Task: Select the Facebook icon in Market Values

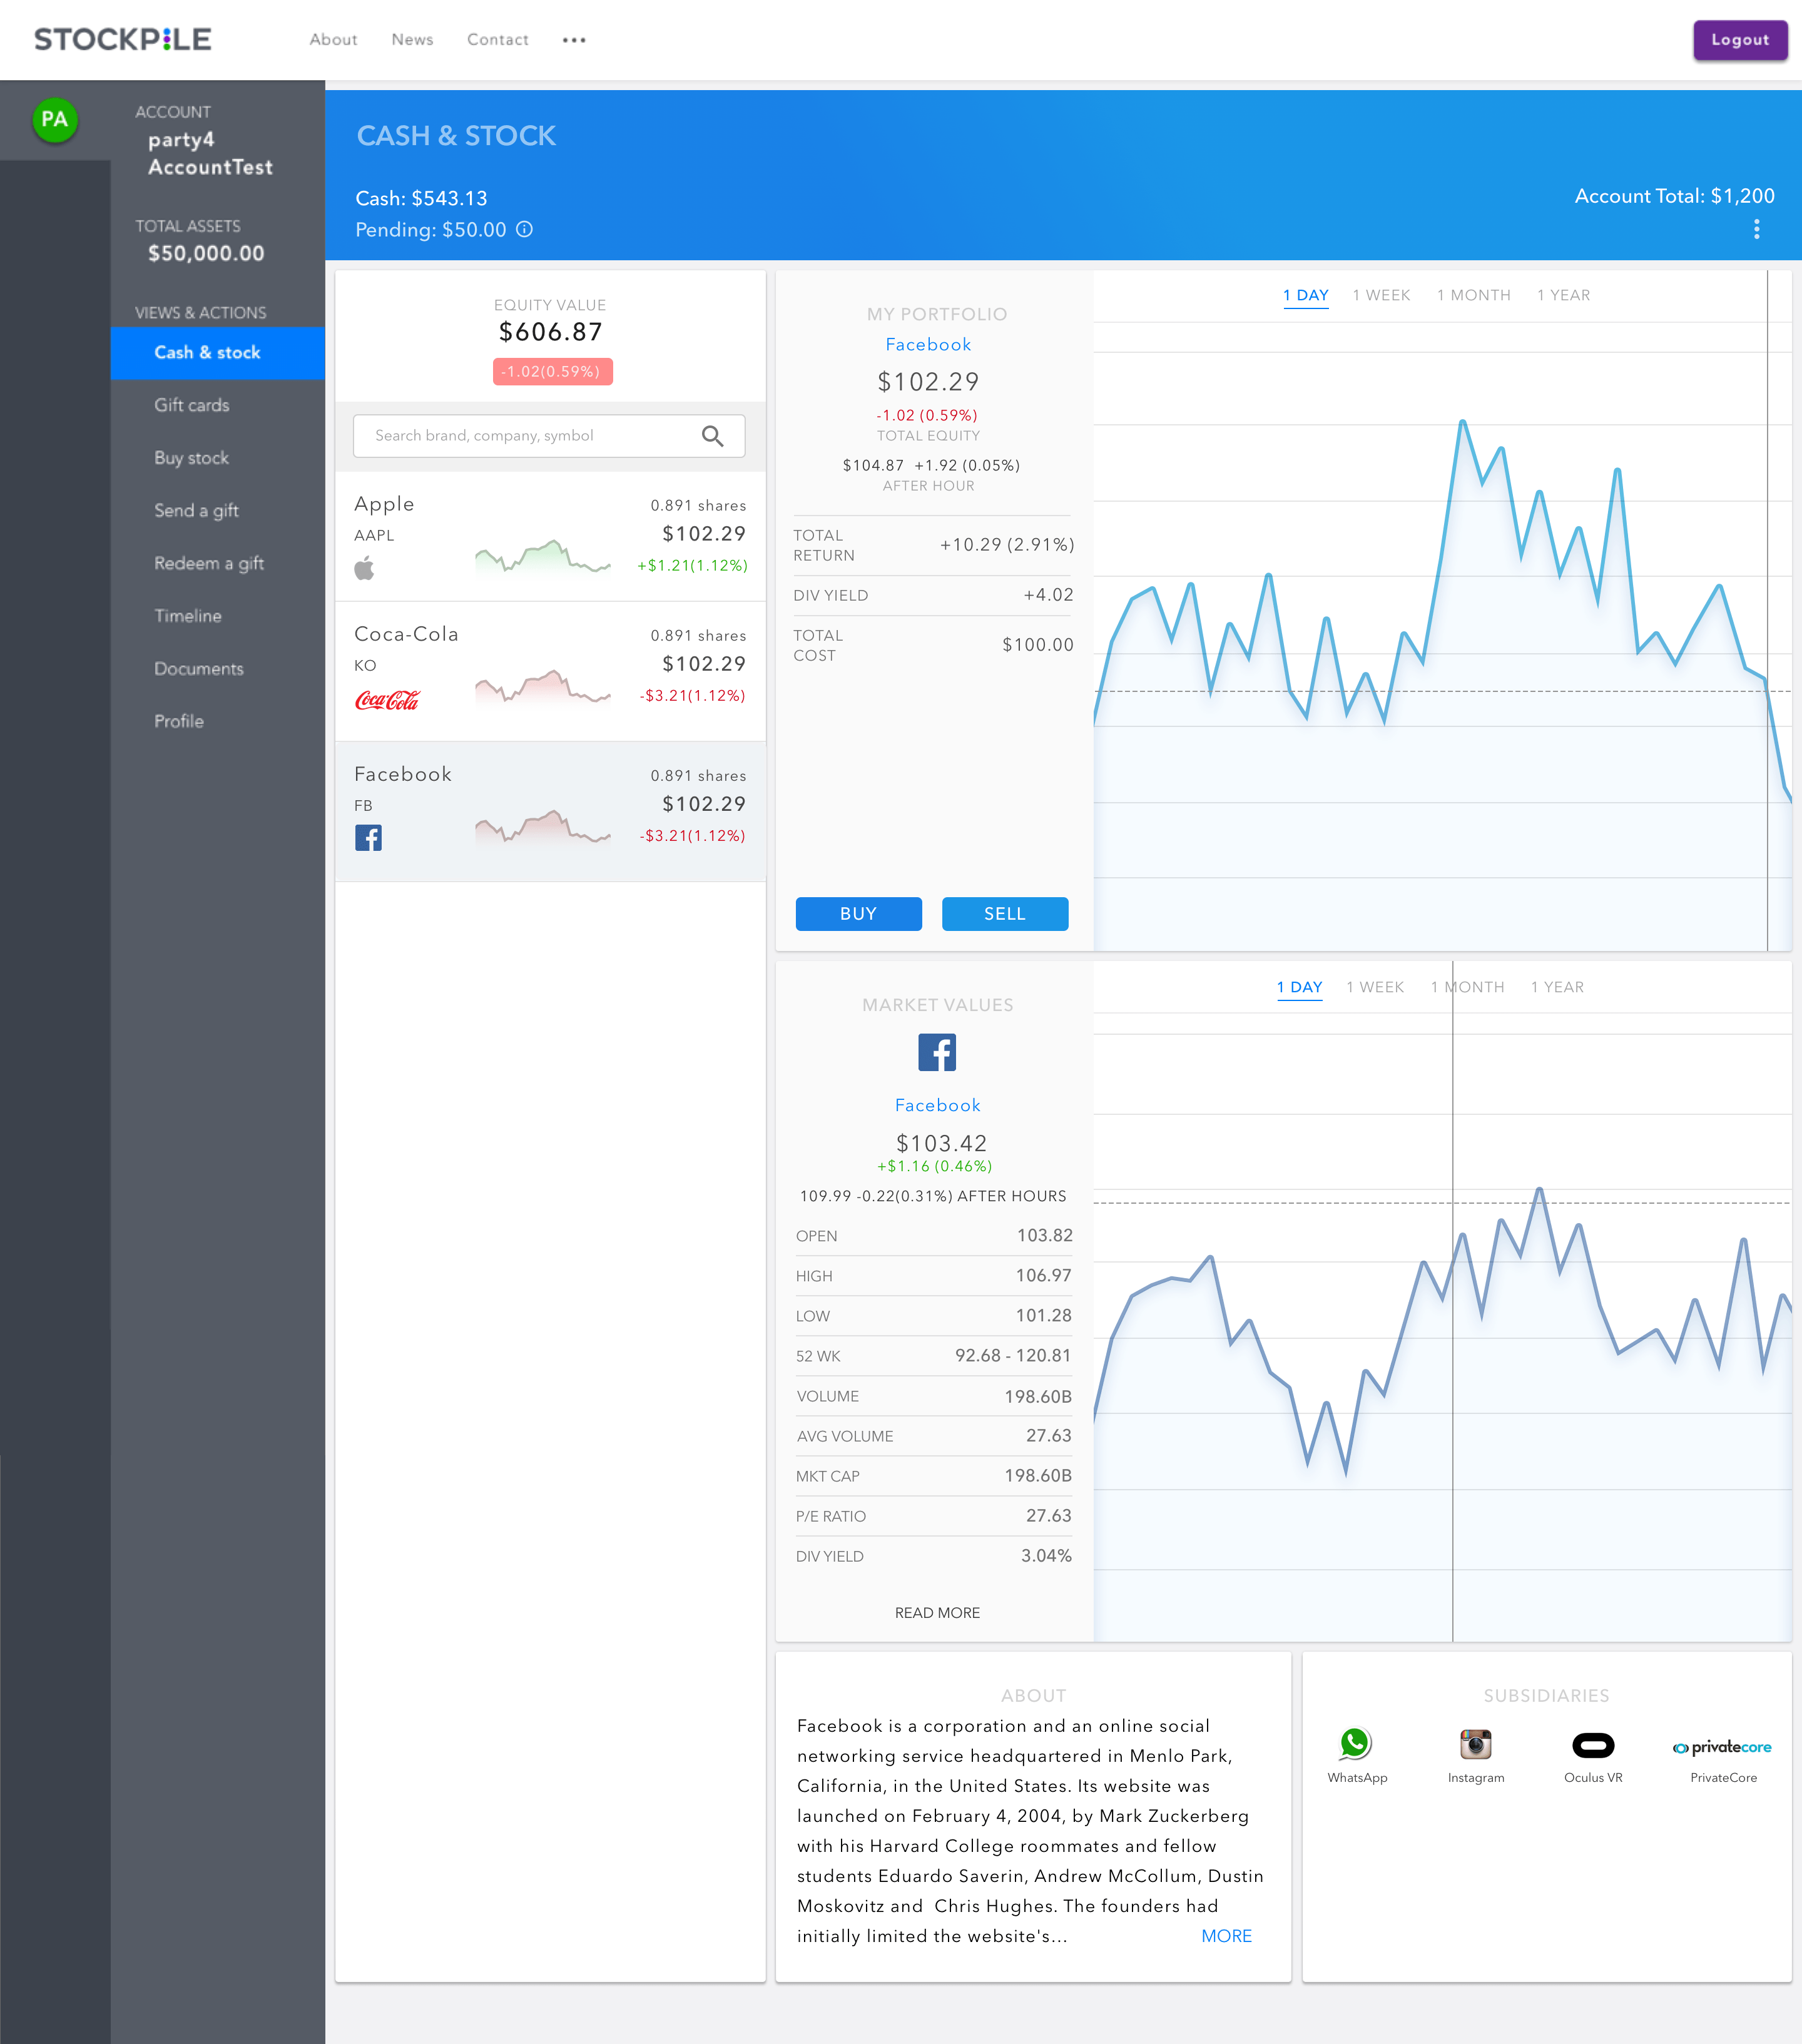Action: 936,1052
